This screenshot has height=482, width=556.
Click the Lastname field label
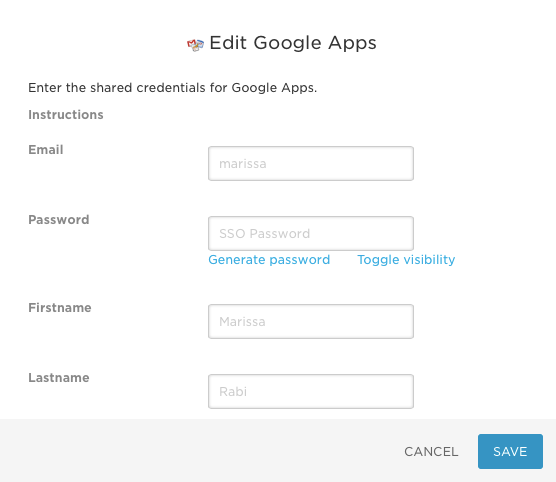click(x=59, y=377)
